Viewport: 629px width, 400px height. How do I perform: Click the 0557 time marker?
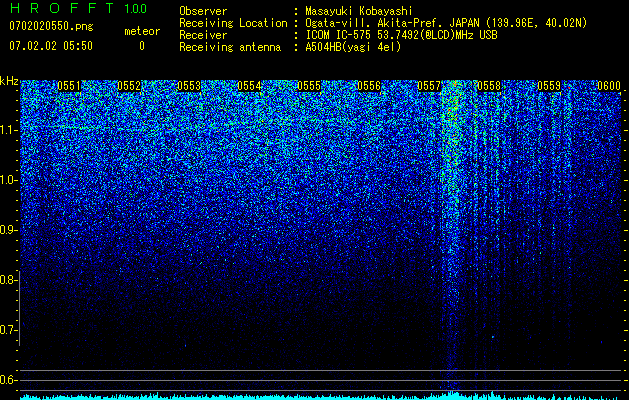pyautogui.click(x=429, y=86)
